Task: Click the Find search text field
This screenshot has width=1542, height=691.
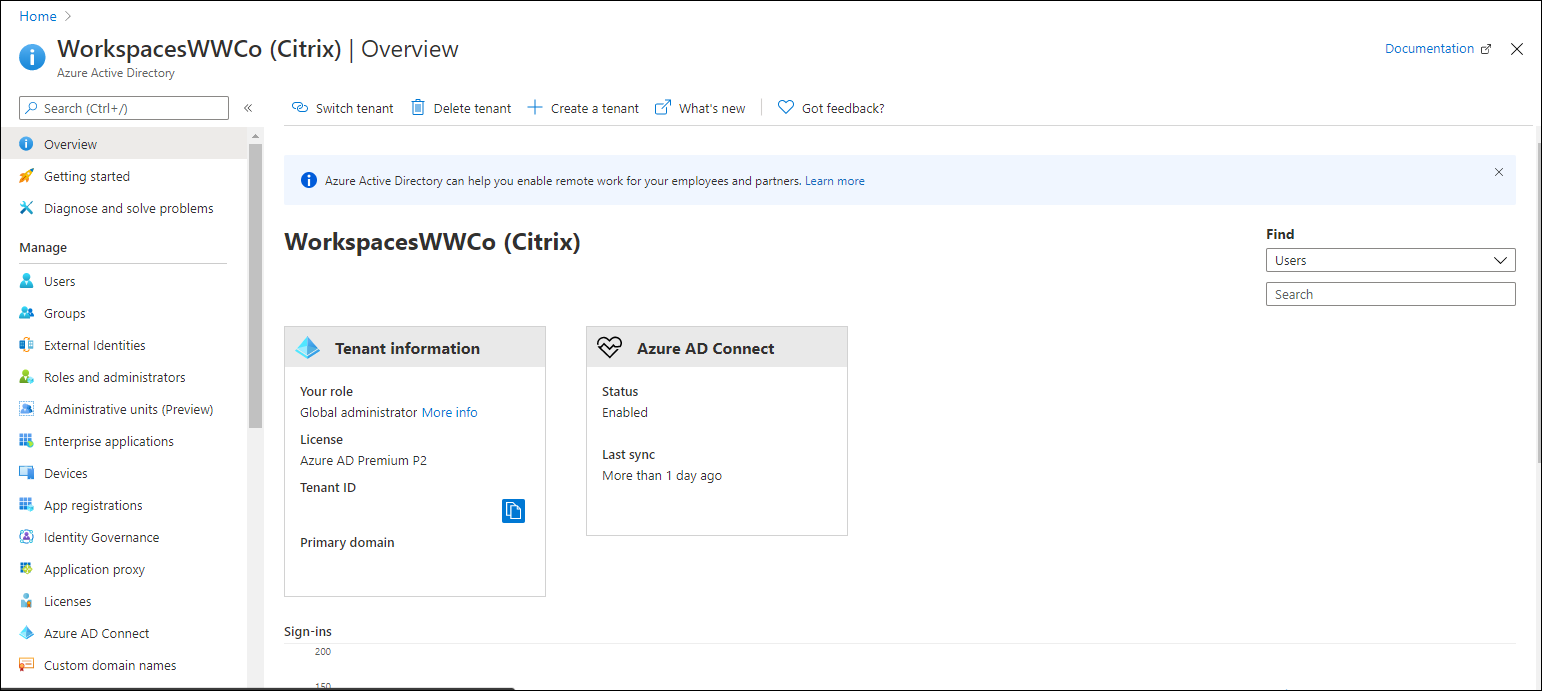Action: pos(1390,295)
